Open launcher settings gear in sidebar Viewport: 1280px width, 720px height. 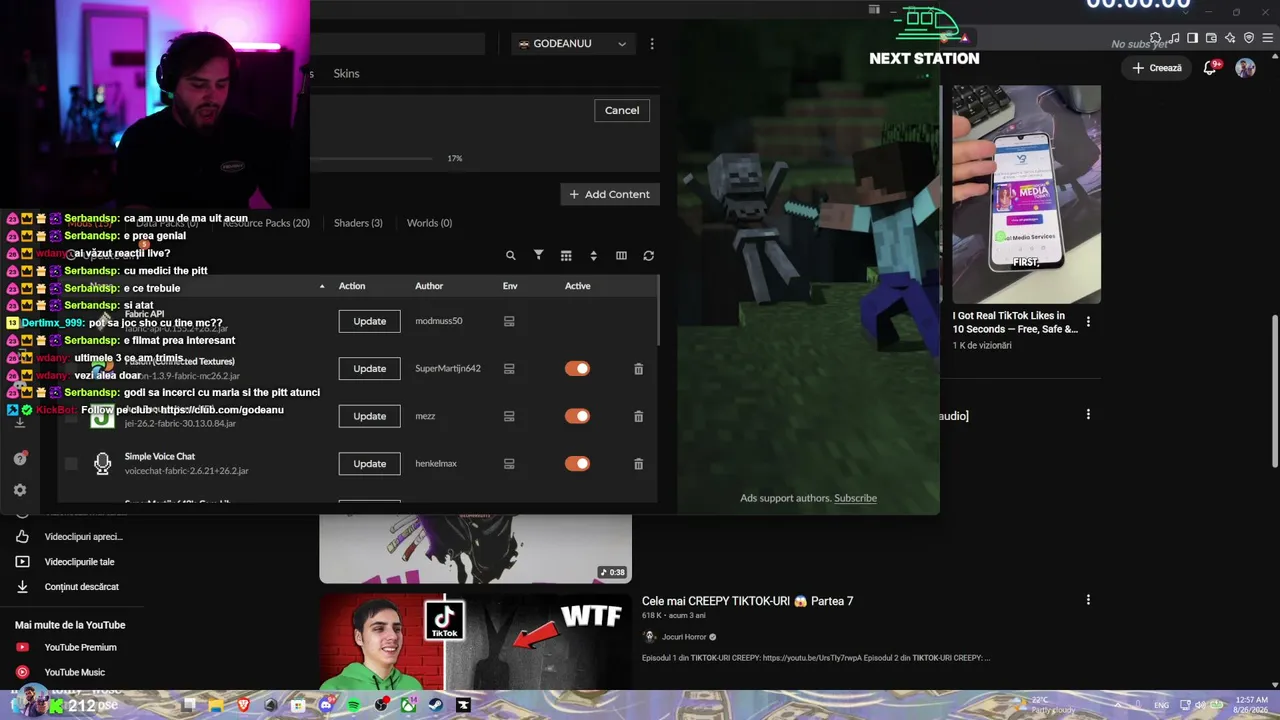(x=20, y=490)
